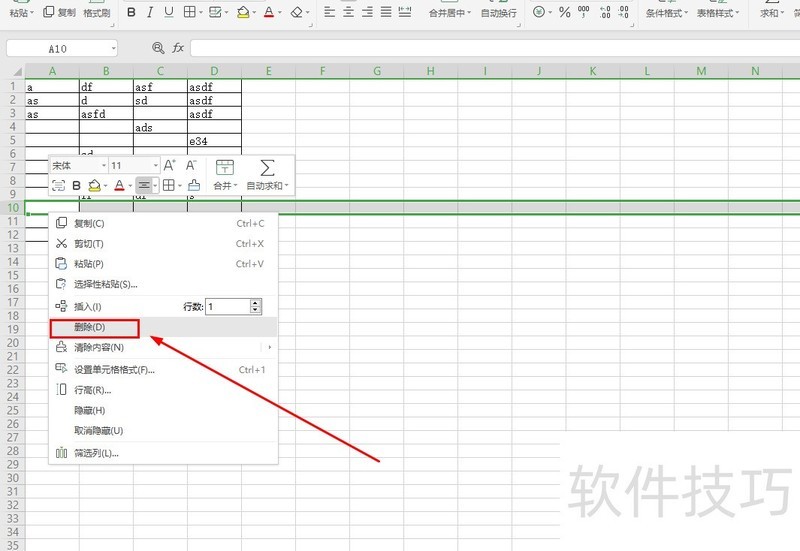Click the 自动换行 wrap text button
The width and height of the screenshot is (800, 551).
pos(498,13)
